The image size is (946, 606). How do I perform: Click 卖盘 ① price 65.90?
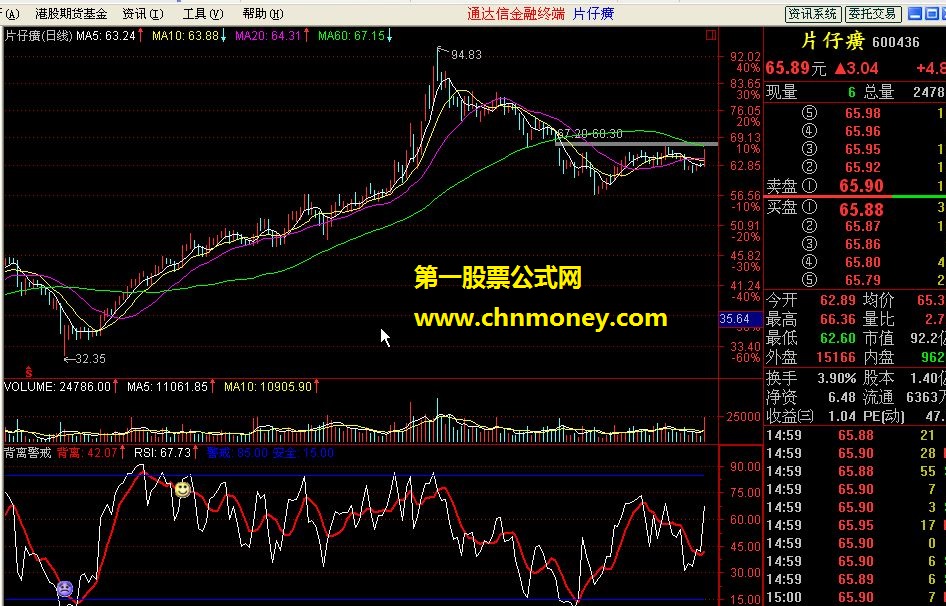tap(862, 186)
